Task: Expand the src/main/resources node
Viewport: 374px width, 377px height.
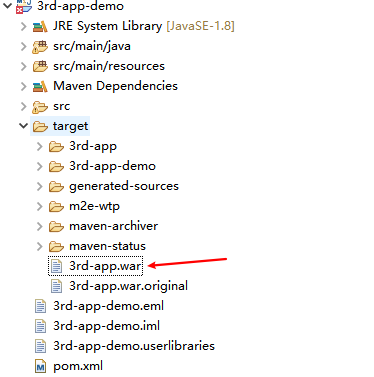Action: pos(23,66)
